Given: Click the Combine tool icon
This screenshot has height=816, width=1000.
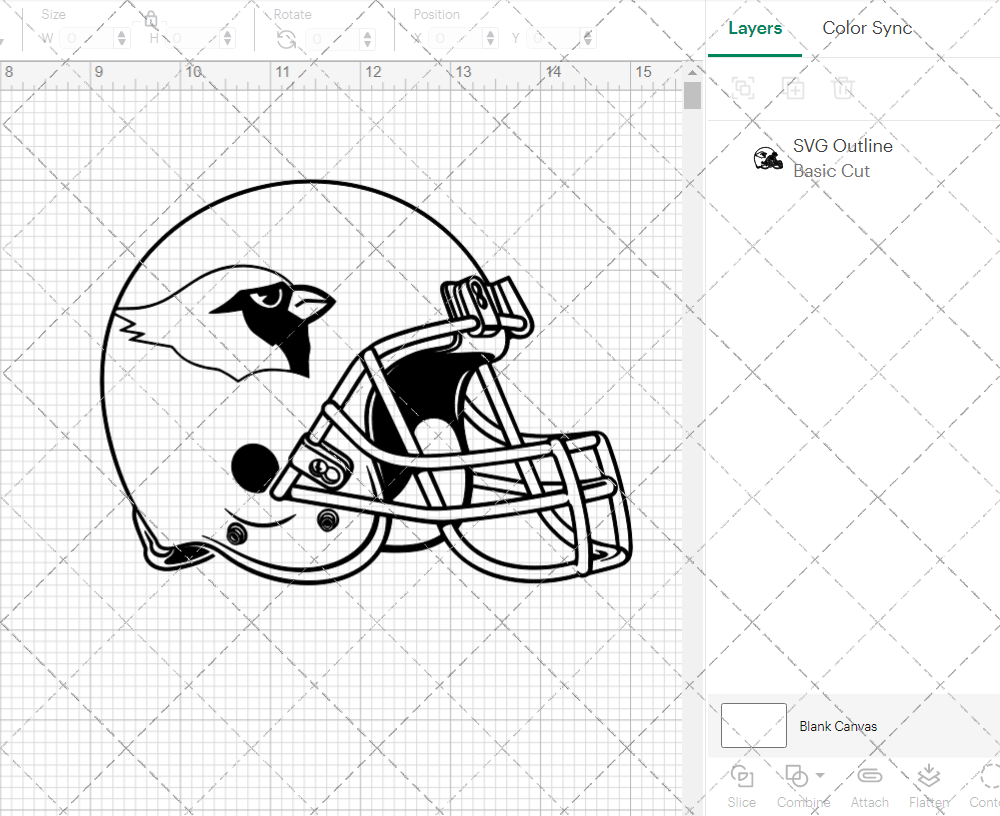Looking at the screenshot, I should coord(797,776).
